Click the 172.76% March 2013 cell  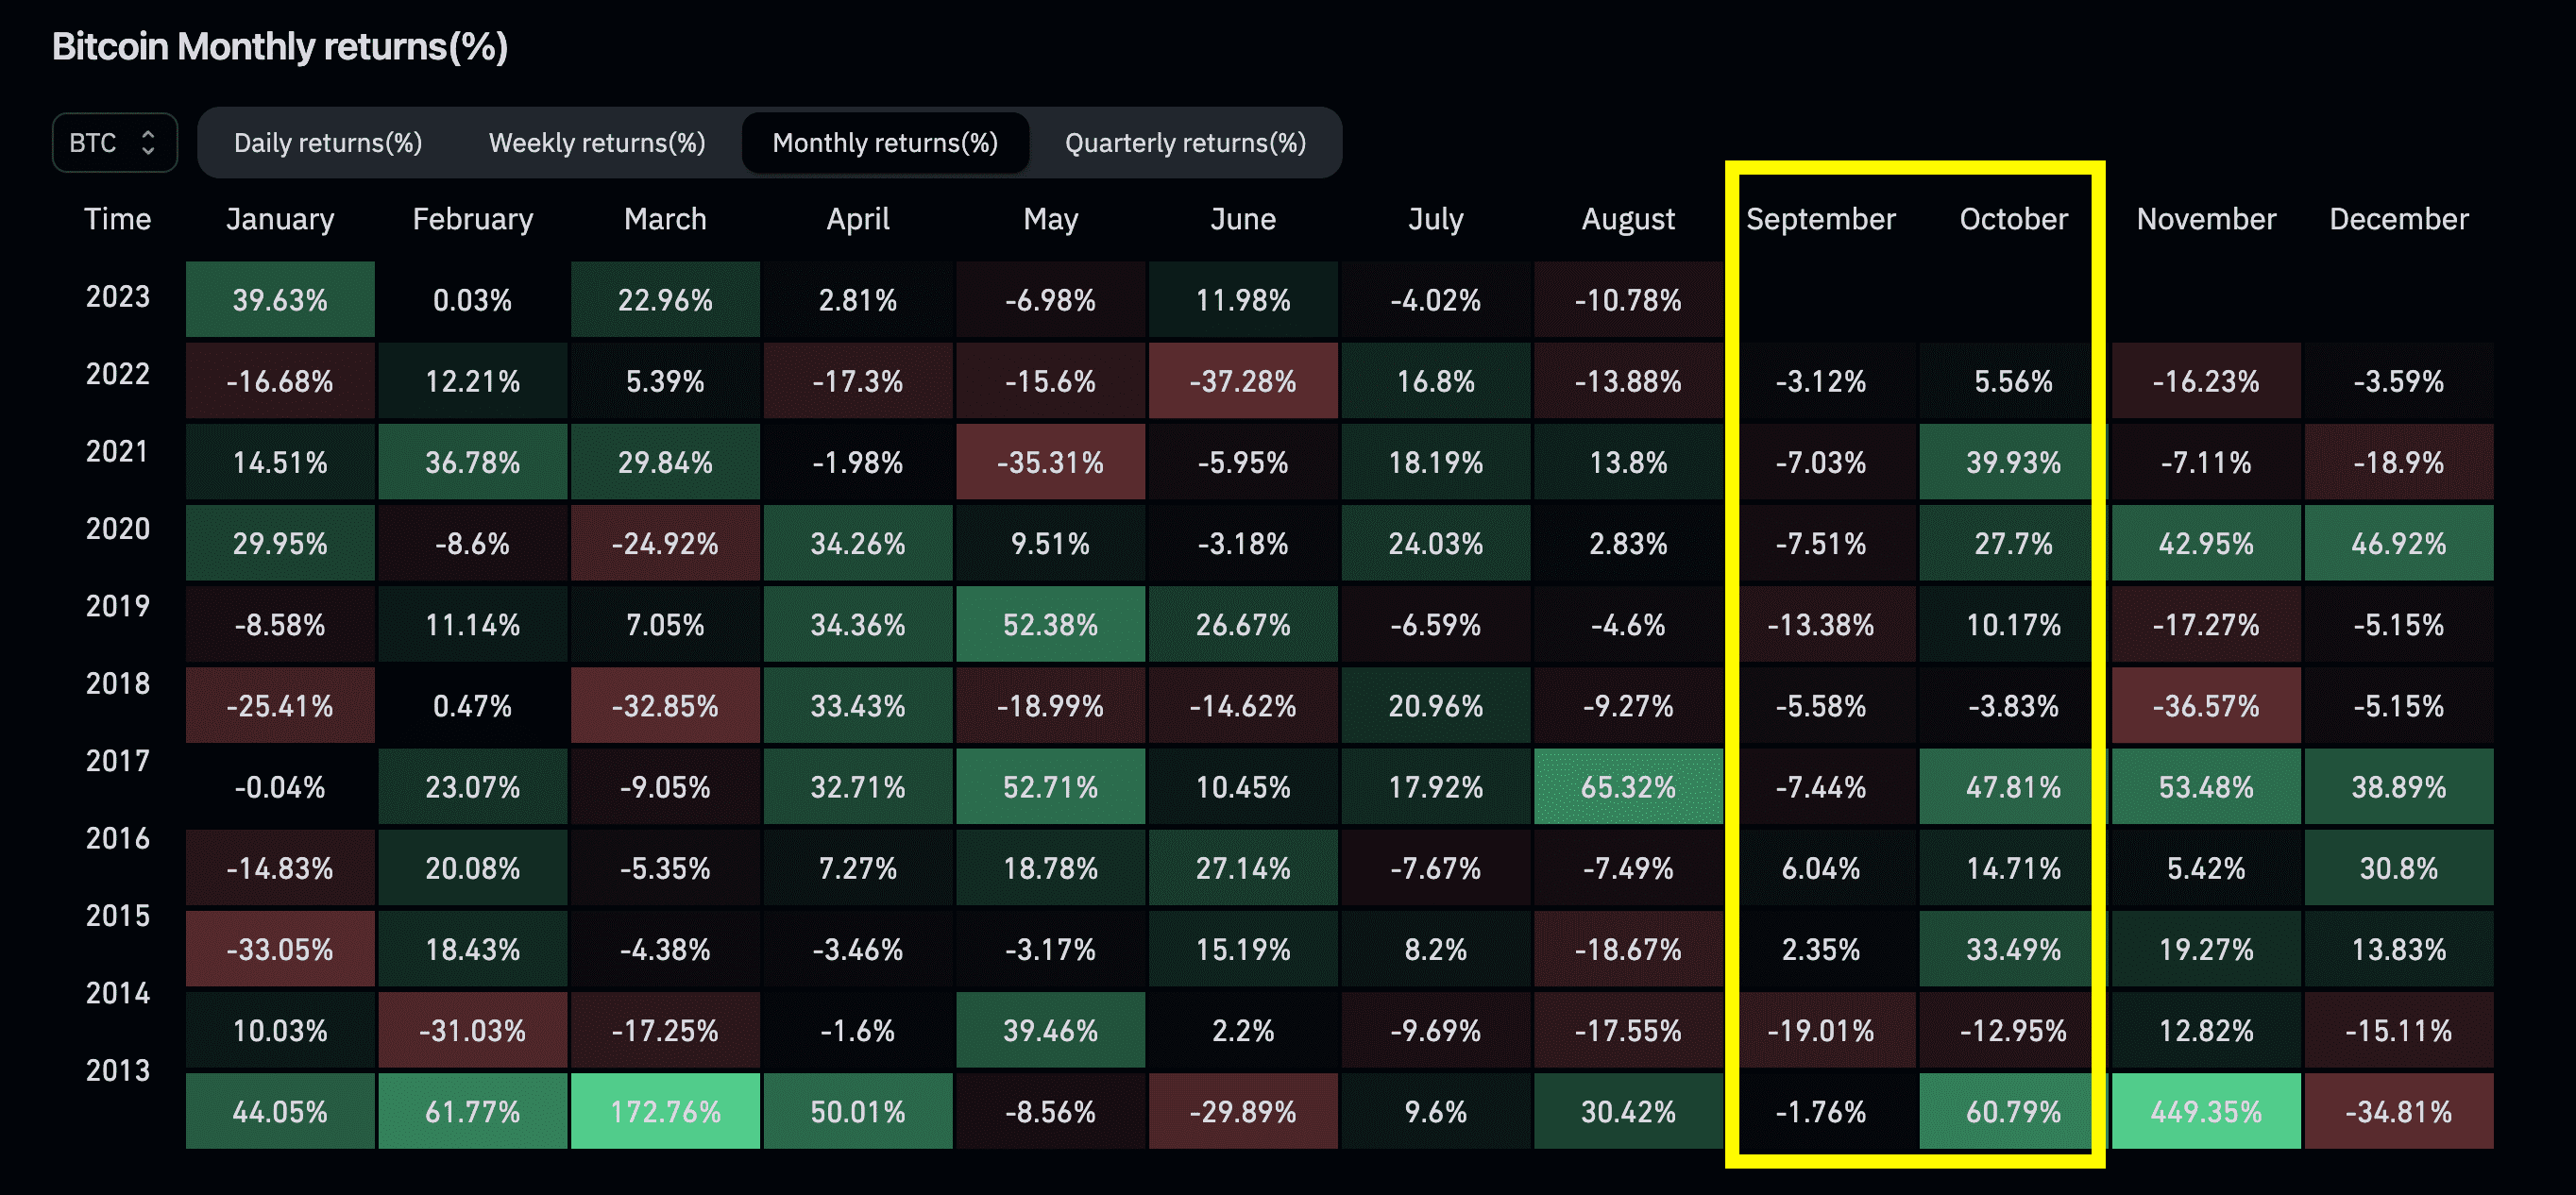tap(665, 1111)
